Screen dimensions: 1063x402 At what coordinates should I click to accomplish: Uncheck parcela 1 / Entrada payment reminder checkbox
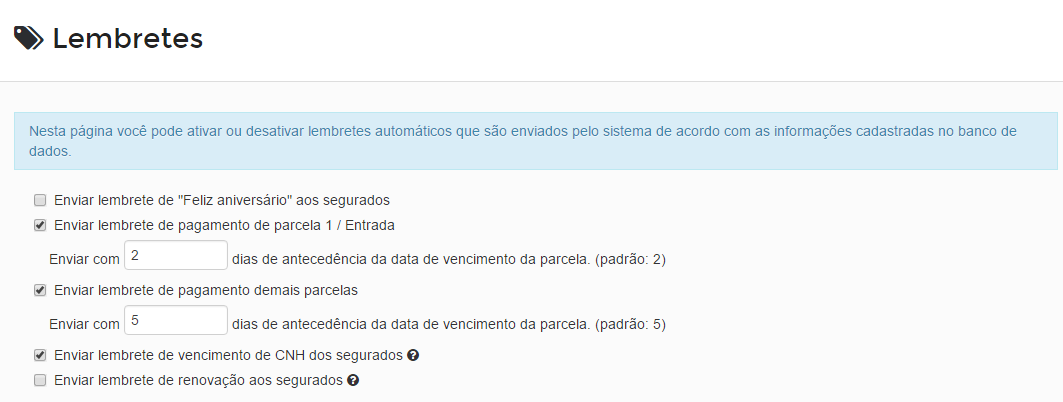tap(40, 226)
